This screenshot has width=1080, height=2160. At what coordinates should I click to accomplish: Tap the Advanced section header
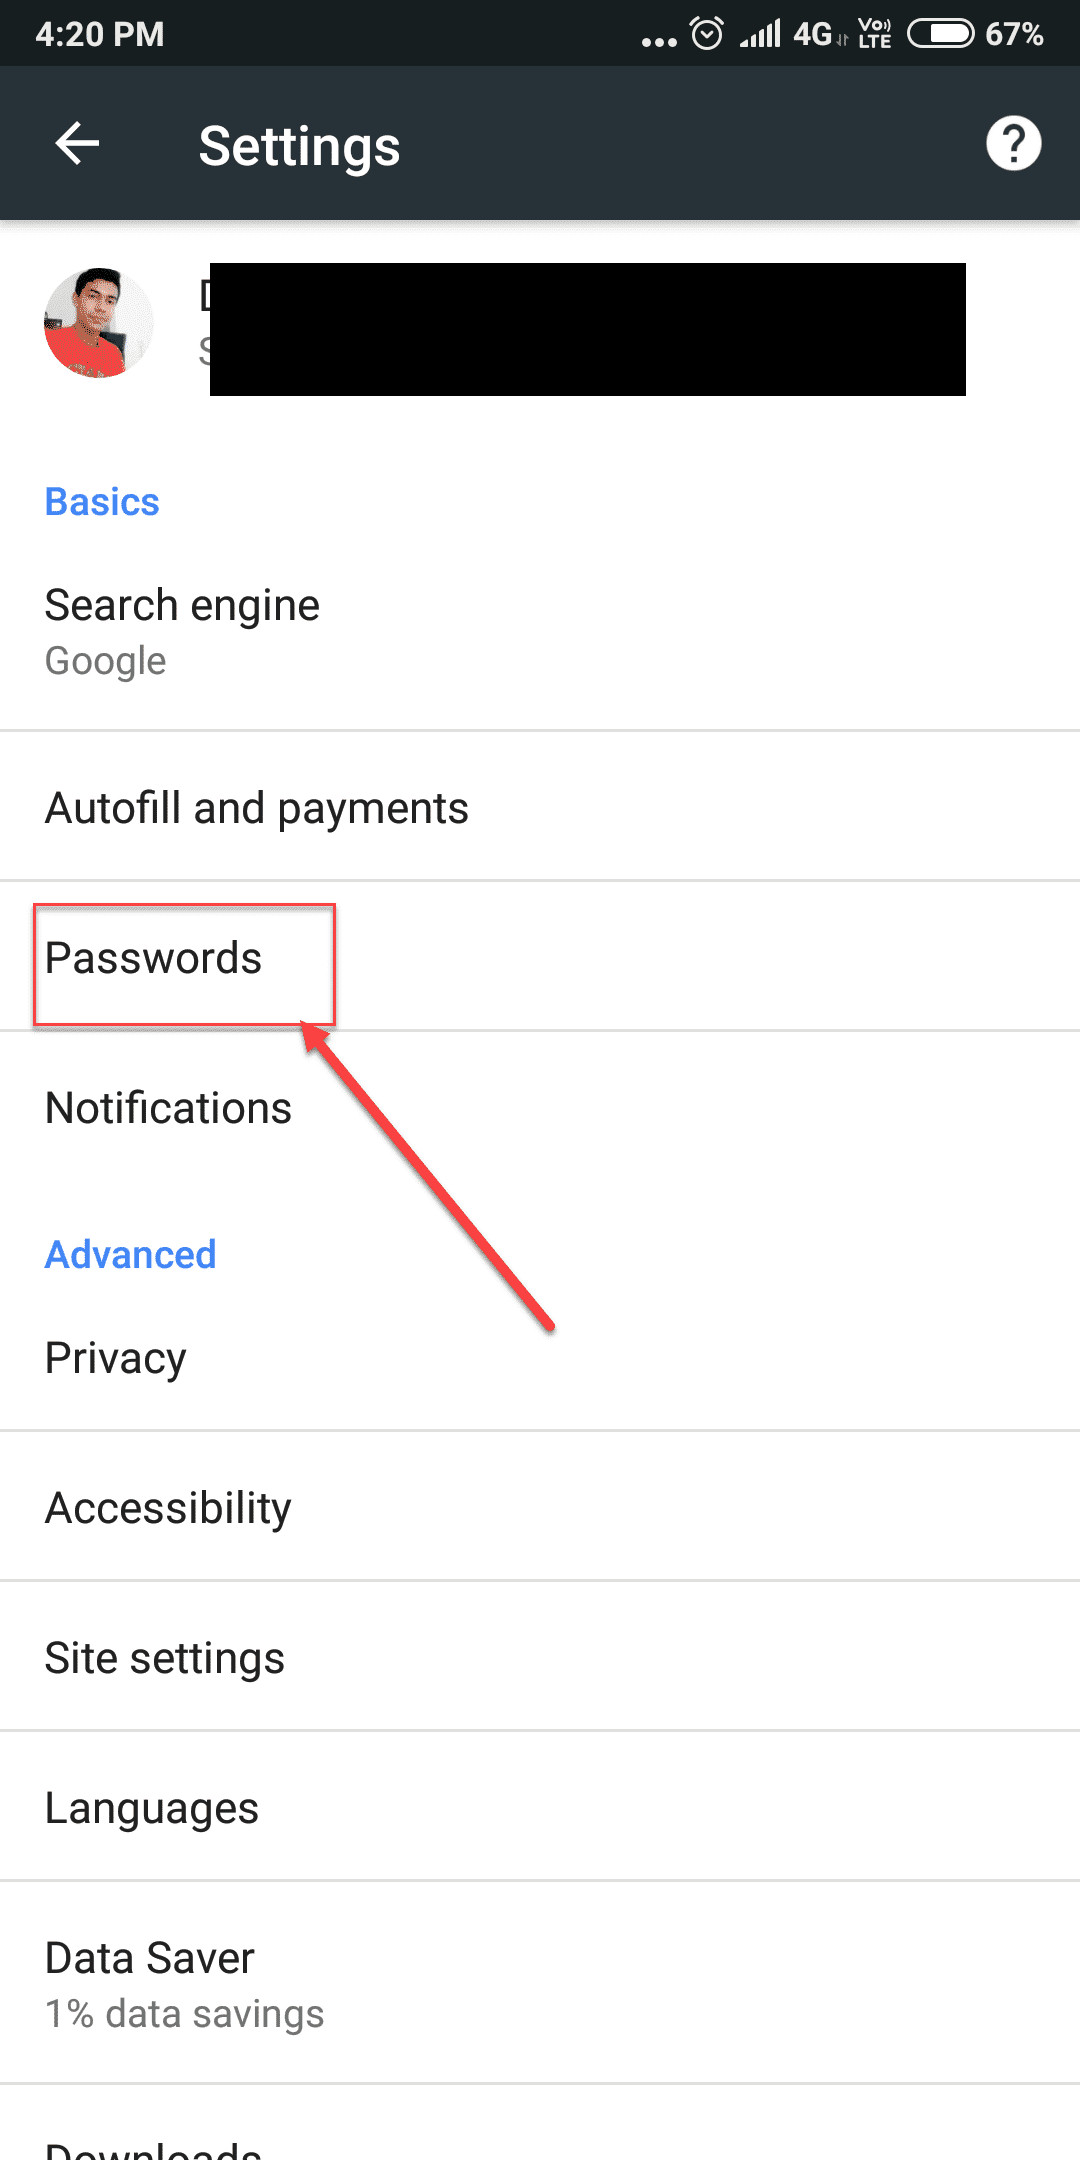[131, 1255]
